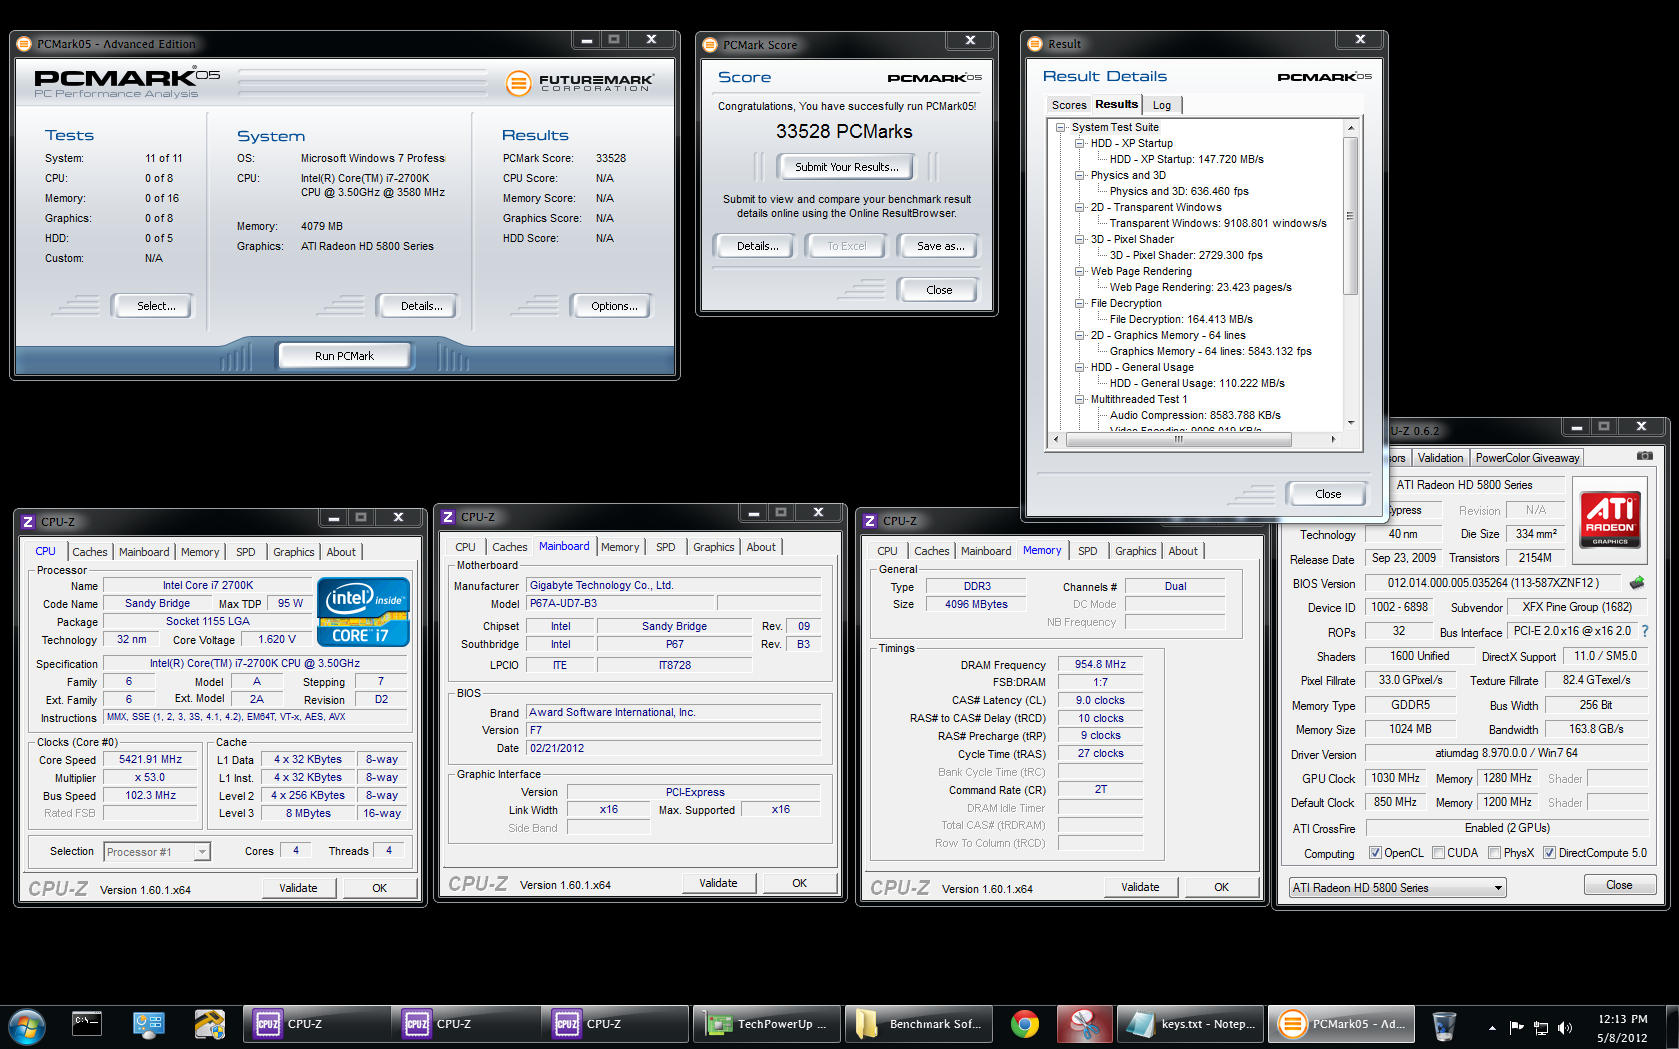The height and width of the screenshot is (1049, 1679).
Task: Open Caches tab in CPU-Z Mainboard window
Action: 509,547
